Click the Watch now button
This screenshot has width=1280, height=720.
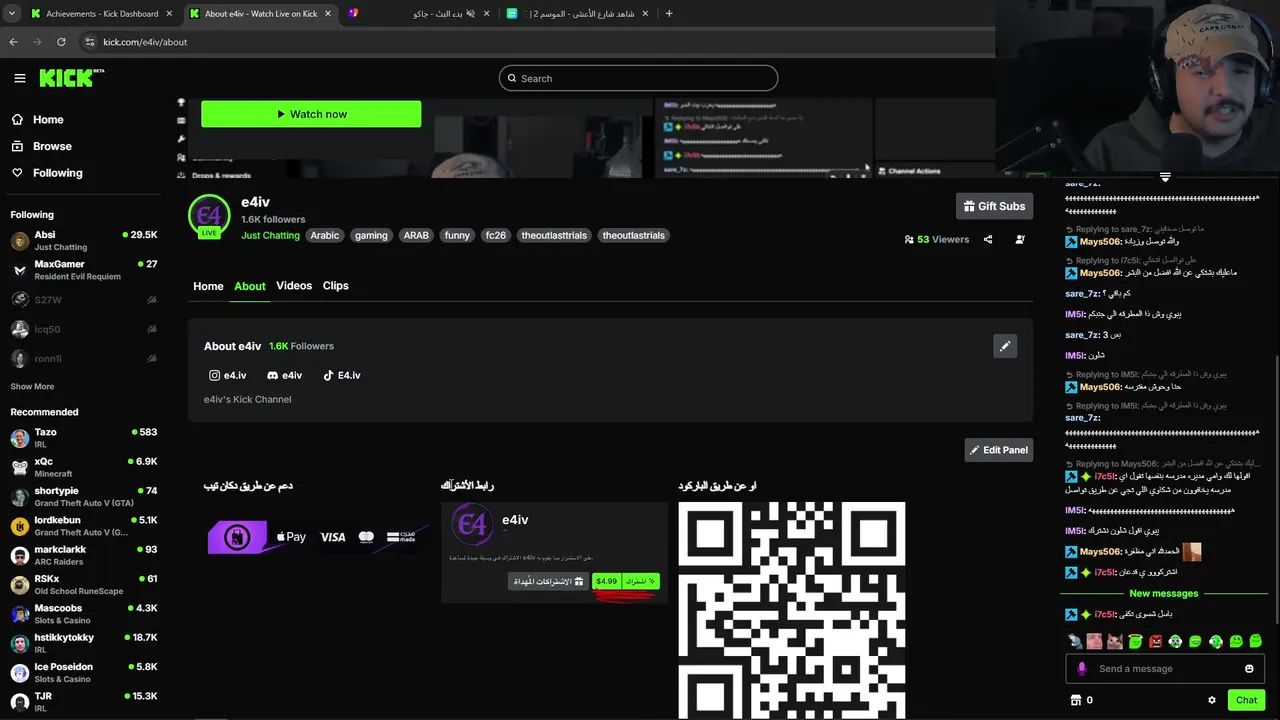pyautogui.click(x=311, y=114)
